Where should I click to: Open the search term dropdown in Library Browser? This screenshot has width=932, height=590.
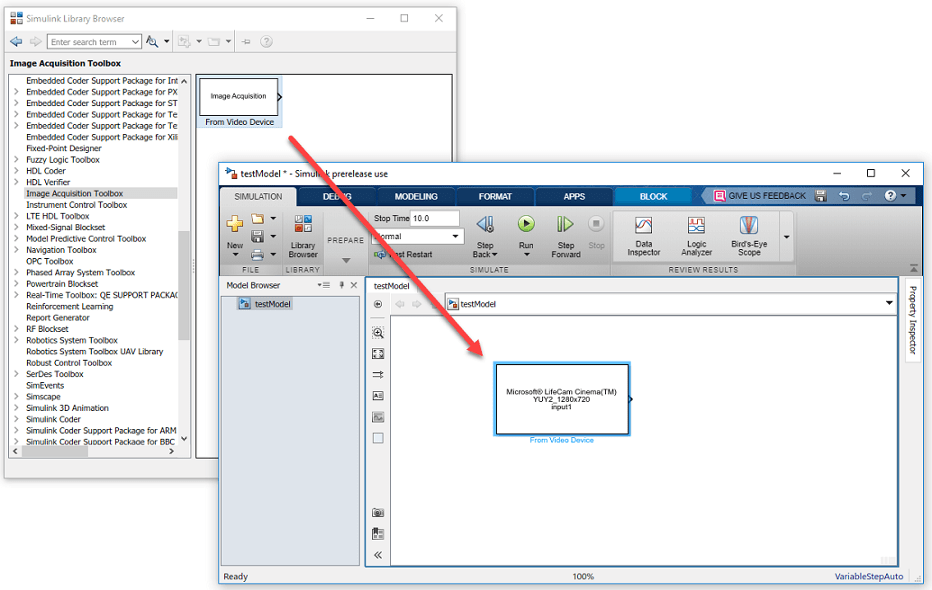click(136, 42)
